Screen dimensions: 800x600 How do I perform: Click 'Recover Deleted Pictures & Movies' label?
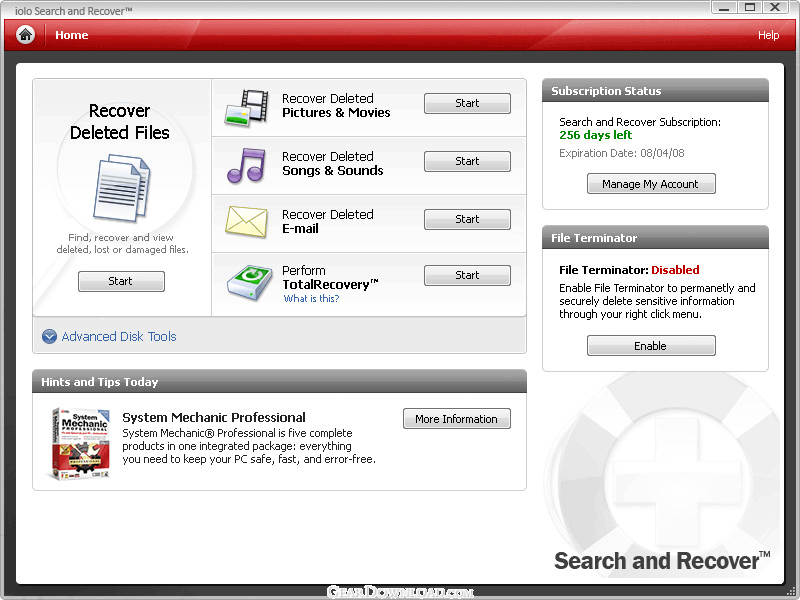tap(336, 106)
